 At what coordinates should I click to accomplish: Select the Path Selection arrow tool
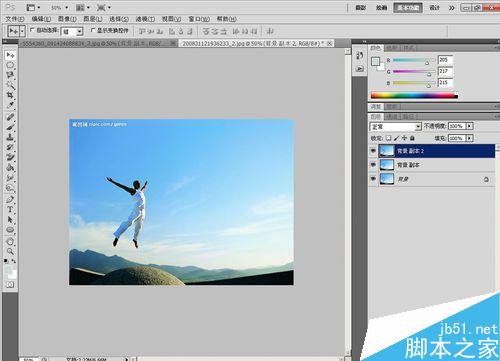tap(10, 220)
